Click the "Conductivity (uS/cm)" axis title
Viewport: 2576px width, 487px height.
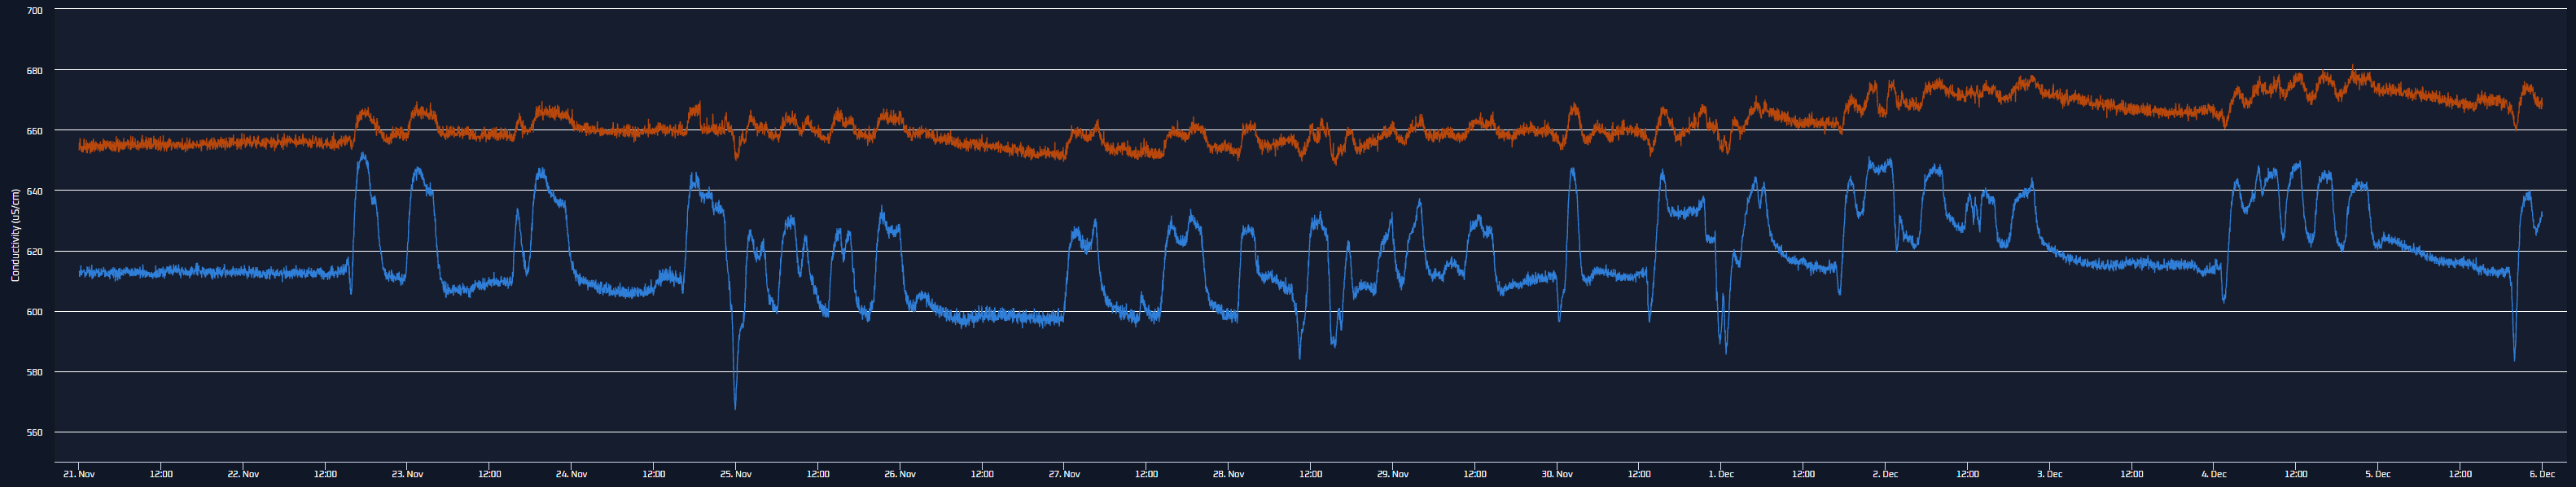click(15, 235)
